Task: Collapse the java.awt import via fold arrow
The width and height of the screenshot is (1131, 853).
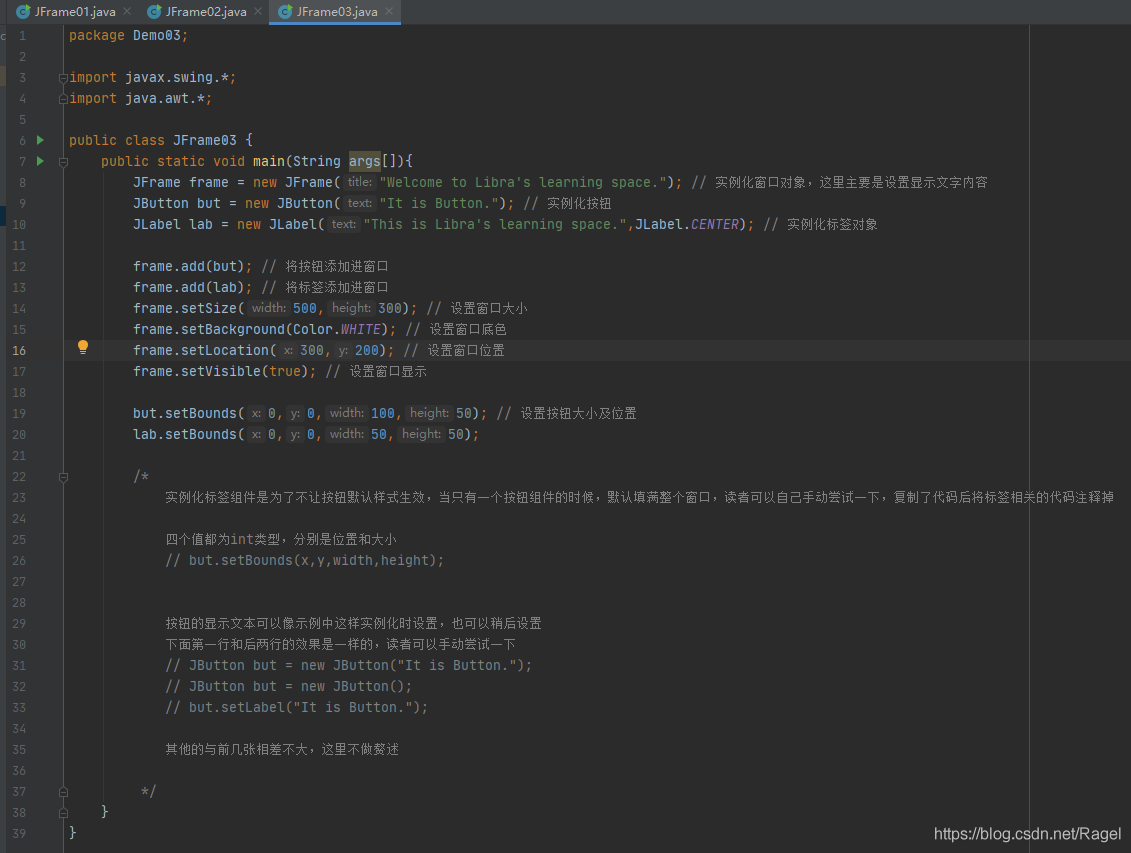Action: (x=62, y=98)
